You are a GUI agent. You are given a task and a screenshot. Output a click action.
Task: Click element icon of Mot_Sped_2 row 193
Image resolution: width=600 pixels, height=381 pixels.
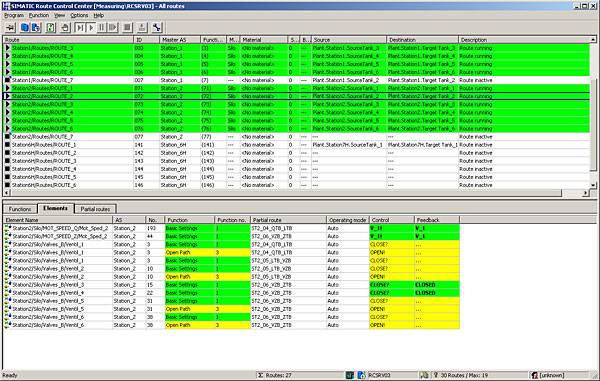click(x=8, y=228)
